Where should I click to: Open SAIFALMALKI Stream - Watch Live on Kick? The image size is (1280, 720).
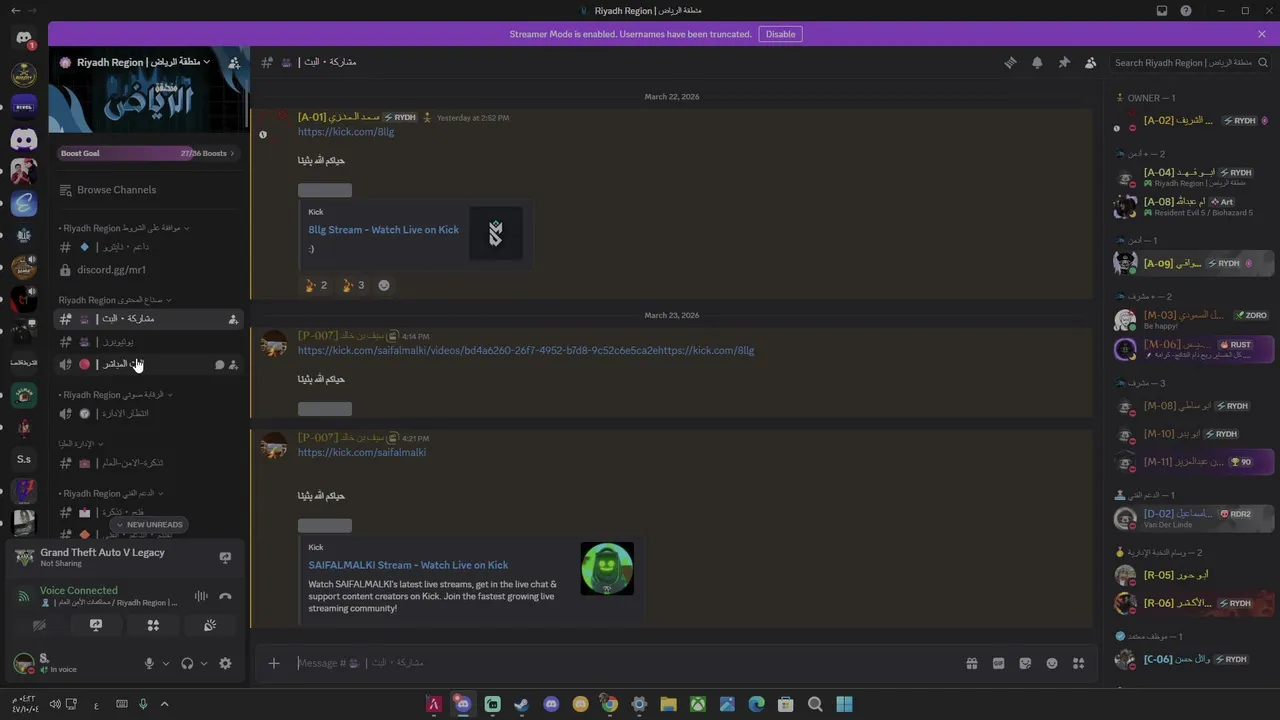[408, 565]
